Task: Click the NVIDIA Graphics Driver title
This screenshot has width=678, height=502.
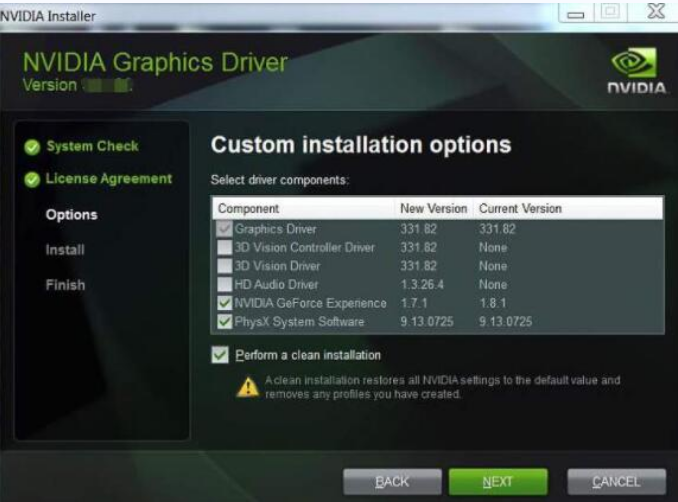Action: pyautogui.click(x=155, y=62)
